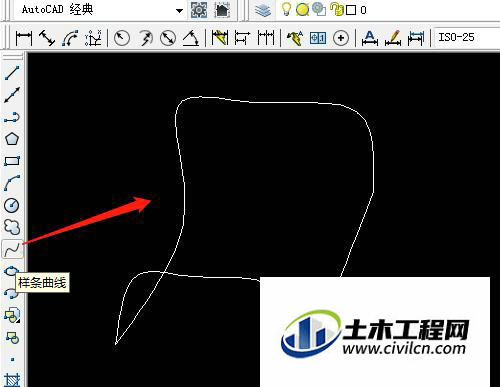Select the Angular dimension tool
The image size is (500, 387).
[x=191, y=38]
